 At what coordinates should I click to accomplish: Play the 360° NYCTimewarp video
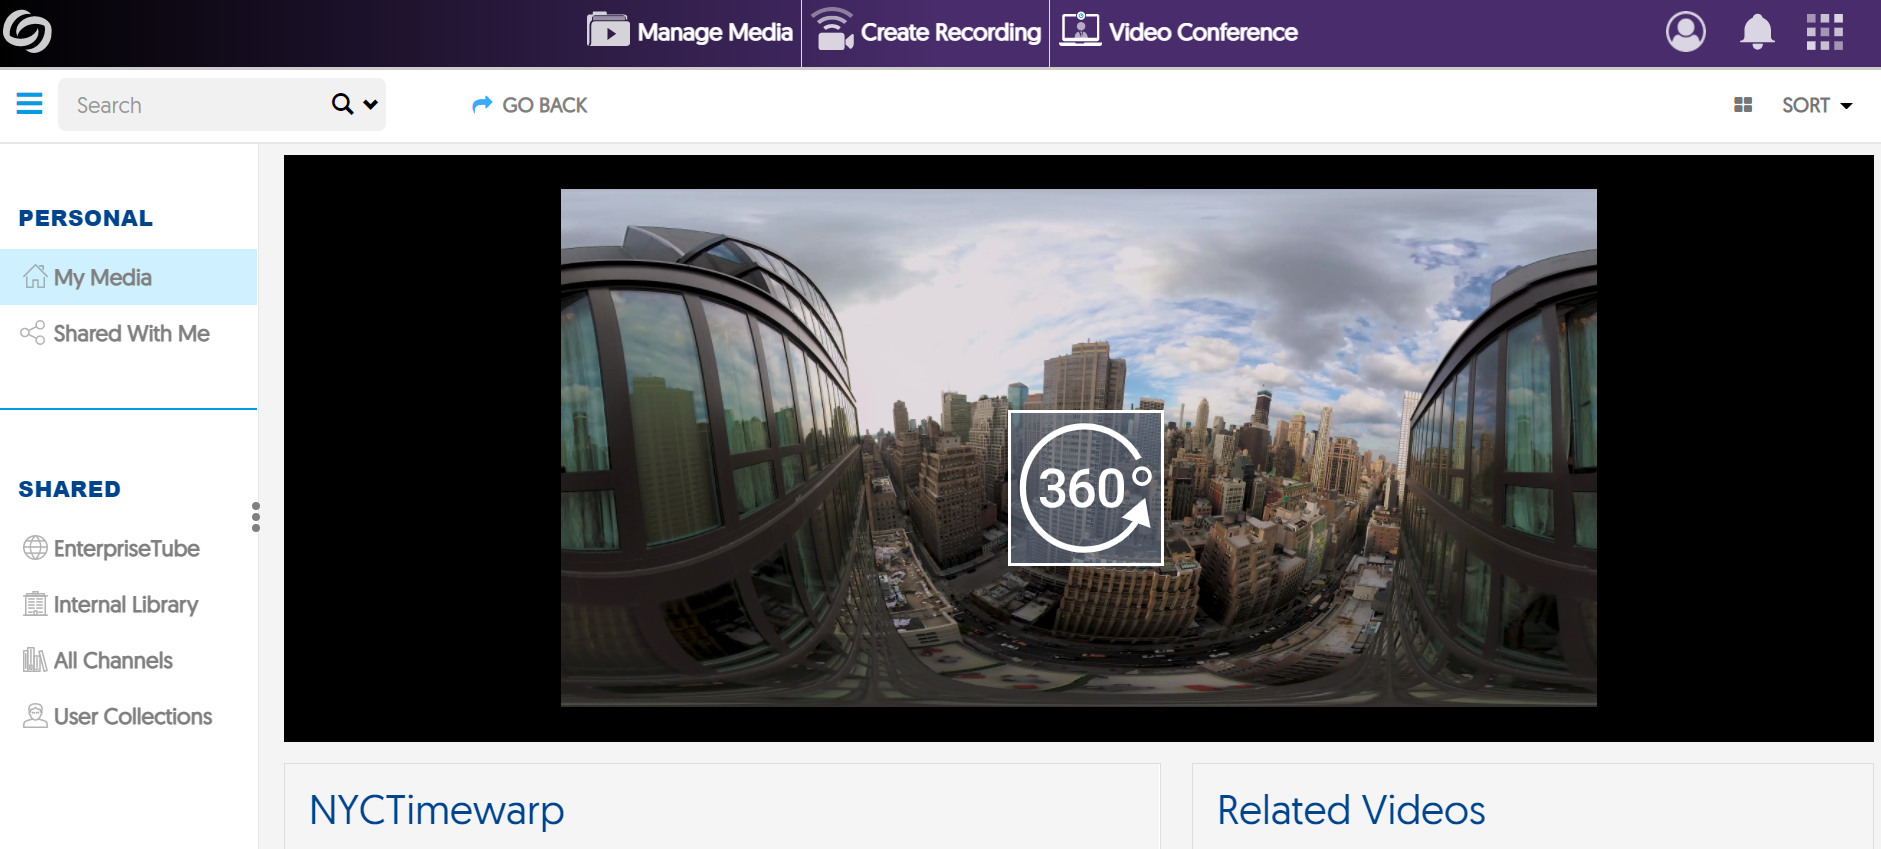coord(1085,488)
